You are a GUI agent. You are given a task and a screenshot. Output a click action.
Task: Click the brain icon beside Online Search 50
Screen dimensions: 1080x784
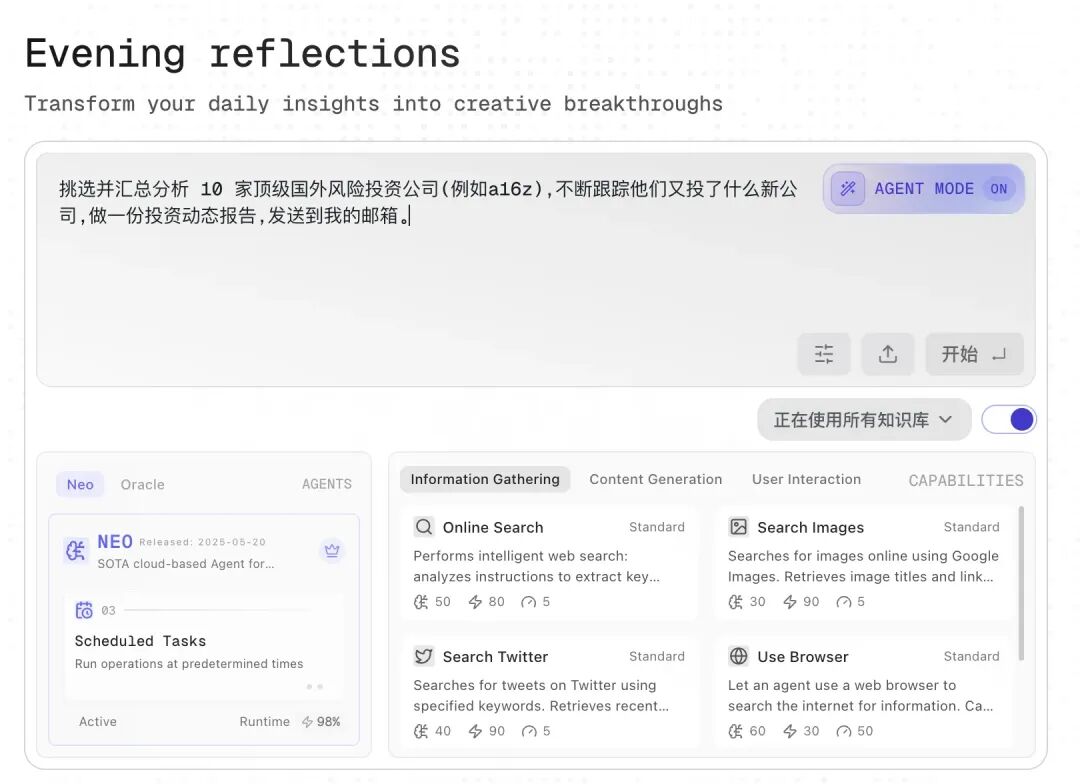pos(421,602)
